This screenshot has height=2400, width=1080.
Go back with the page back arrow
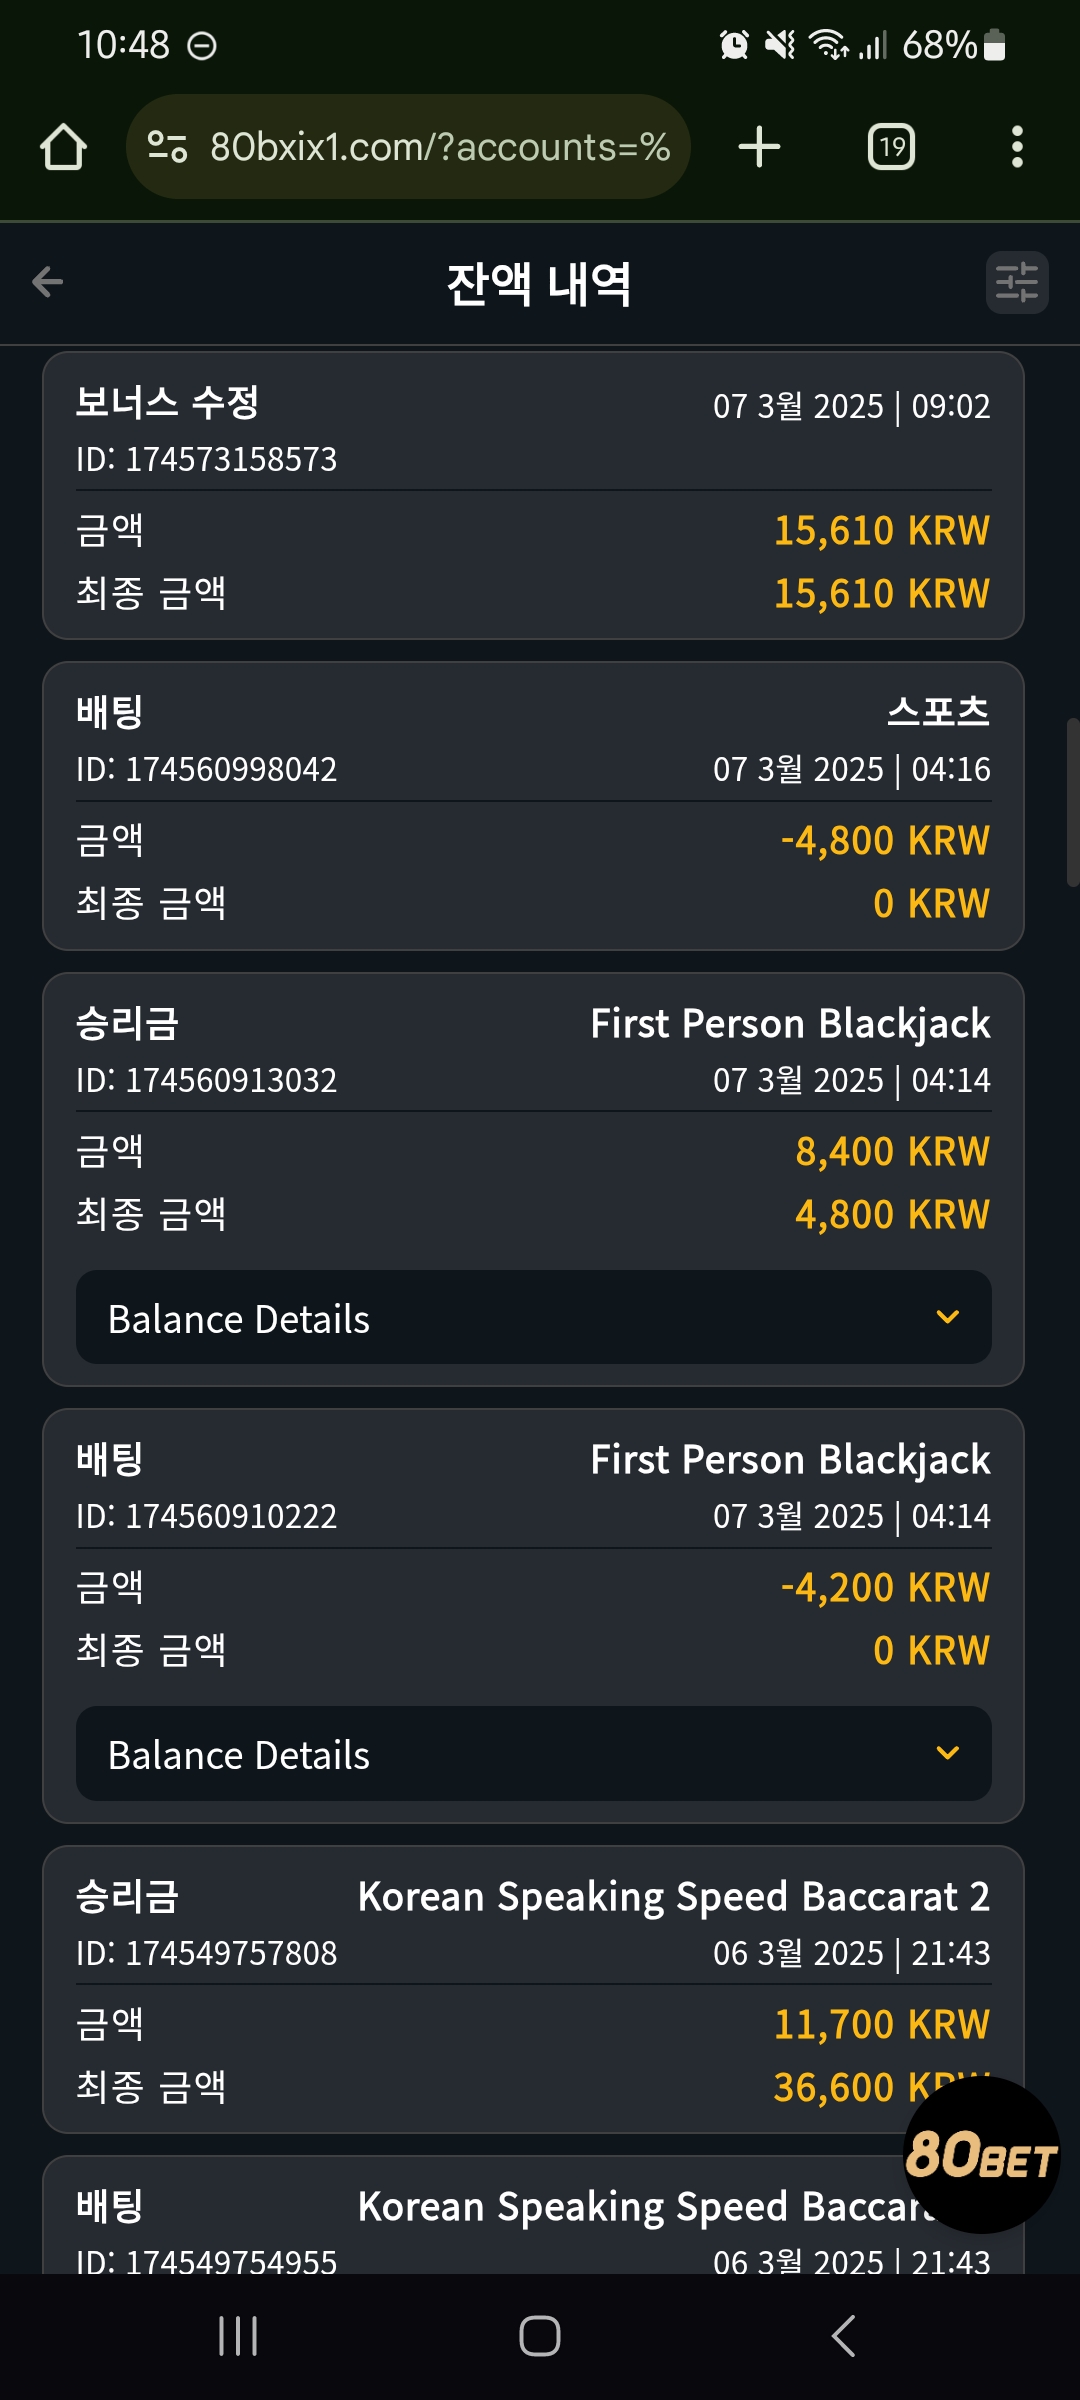[47, 282]
